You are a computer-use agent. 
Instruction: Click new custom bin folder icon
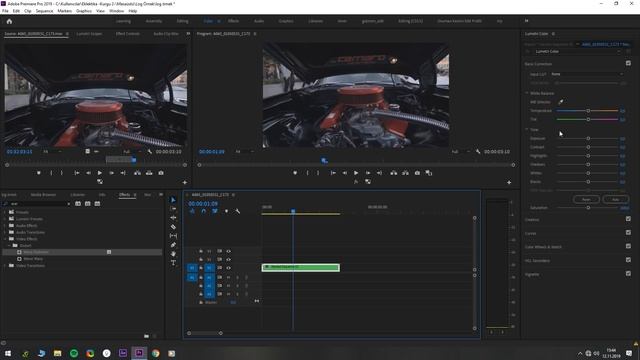tap(147, 336)
